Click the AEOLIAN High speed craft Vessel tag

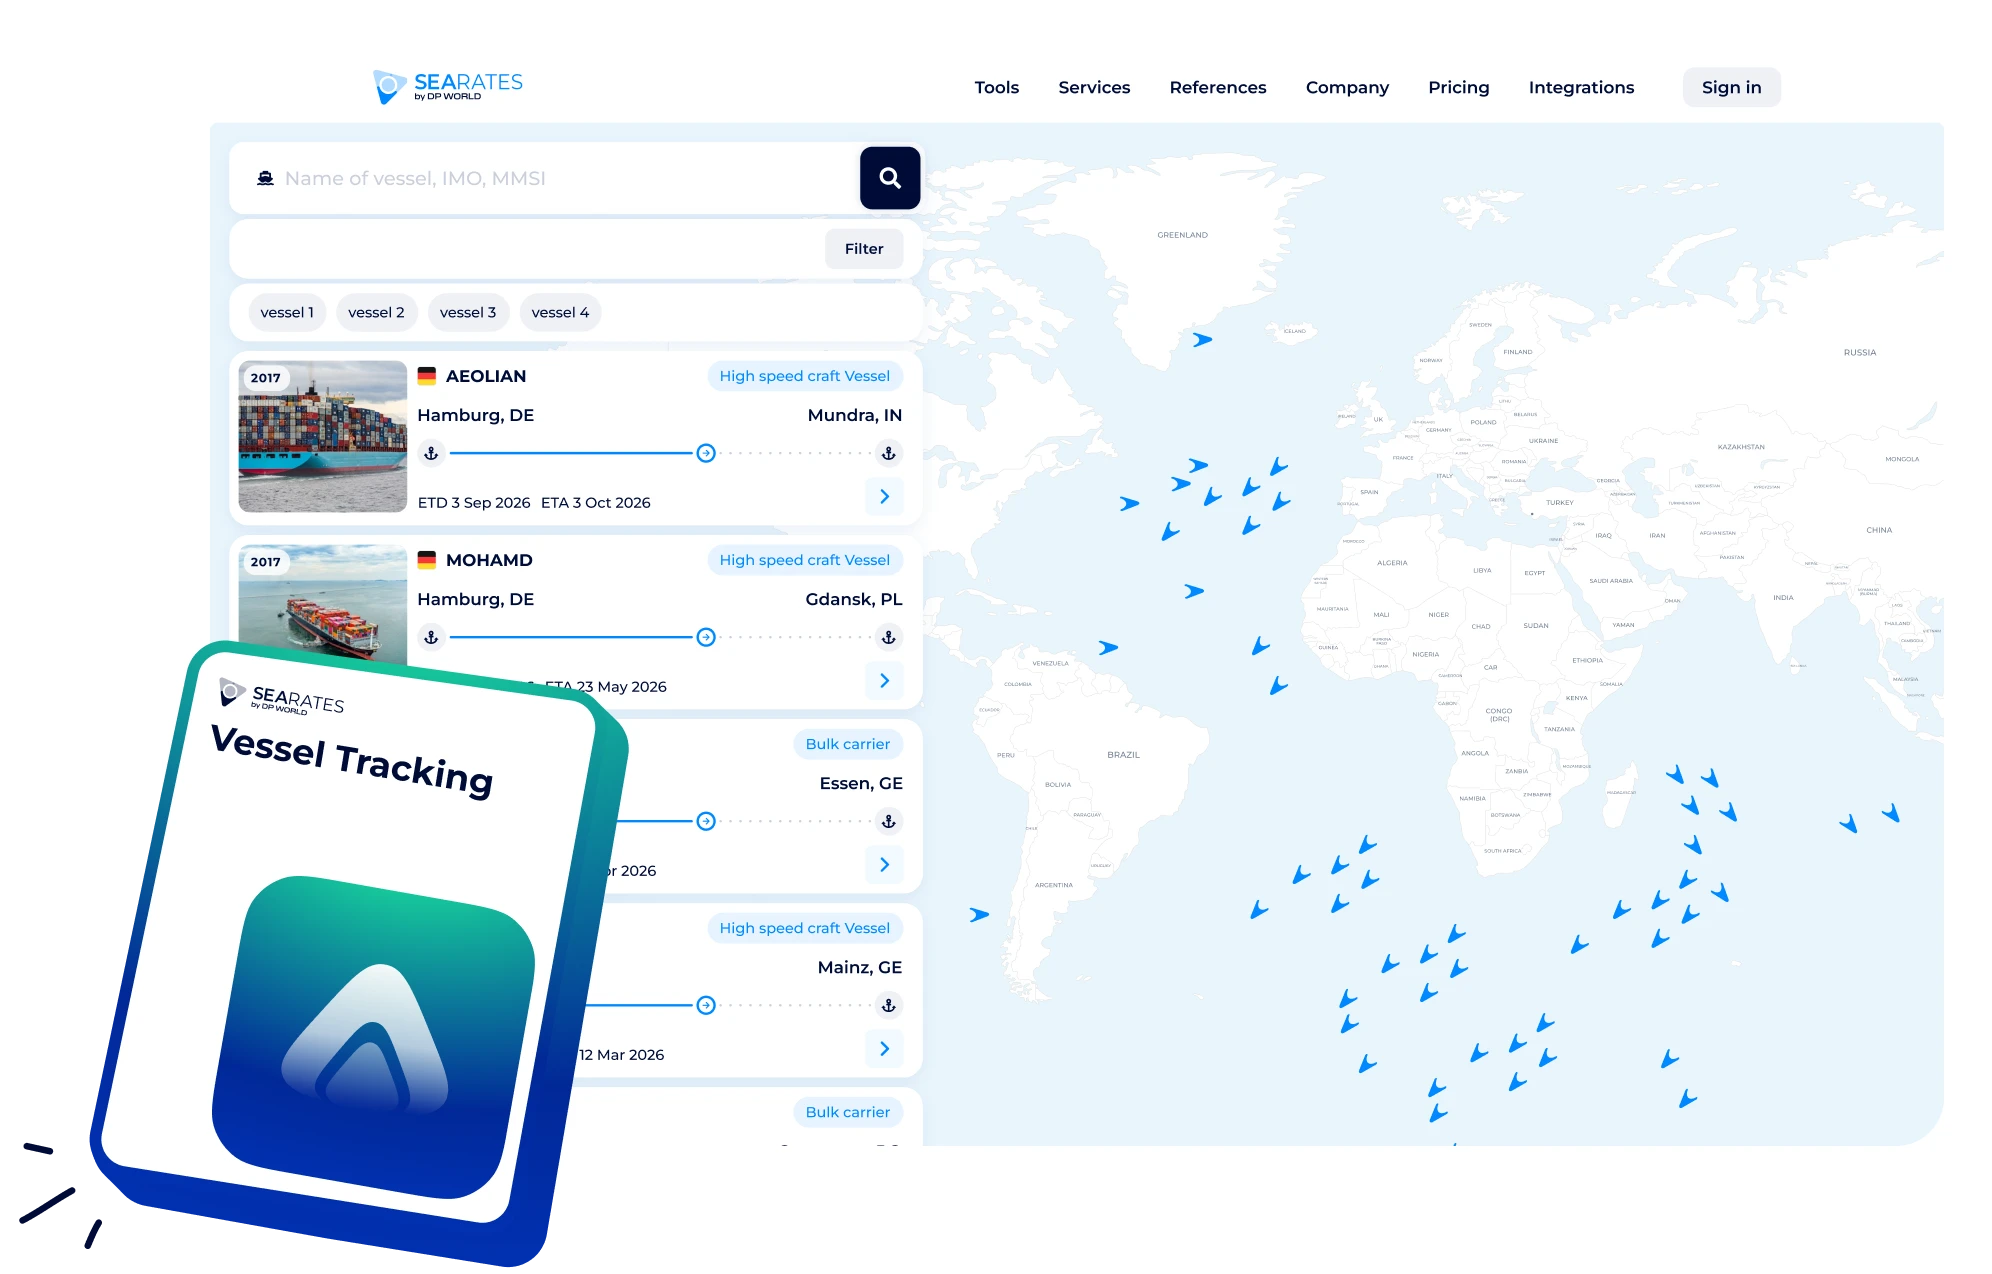click(804, 376)
